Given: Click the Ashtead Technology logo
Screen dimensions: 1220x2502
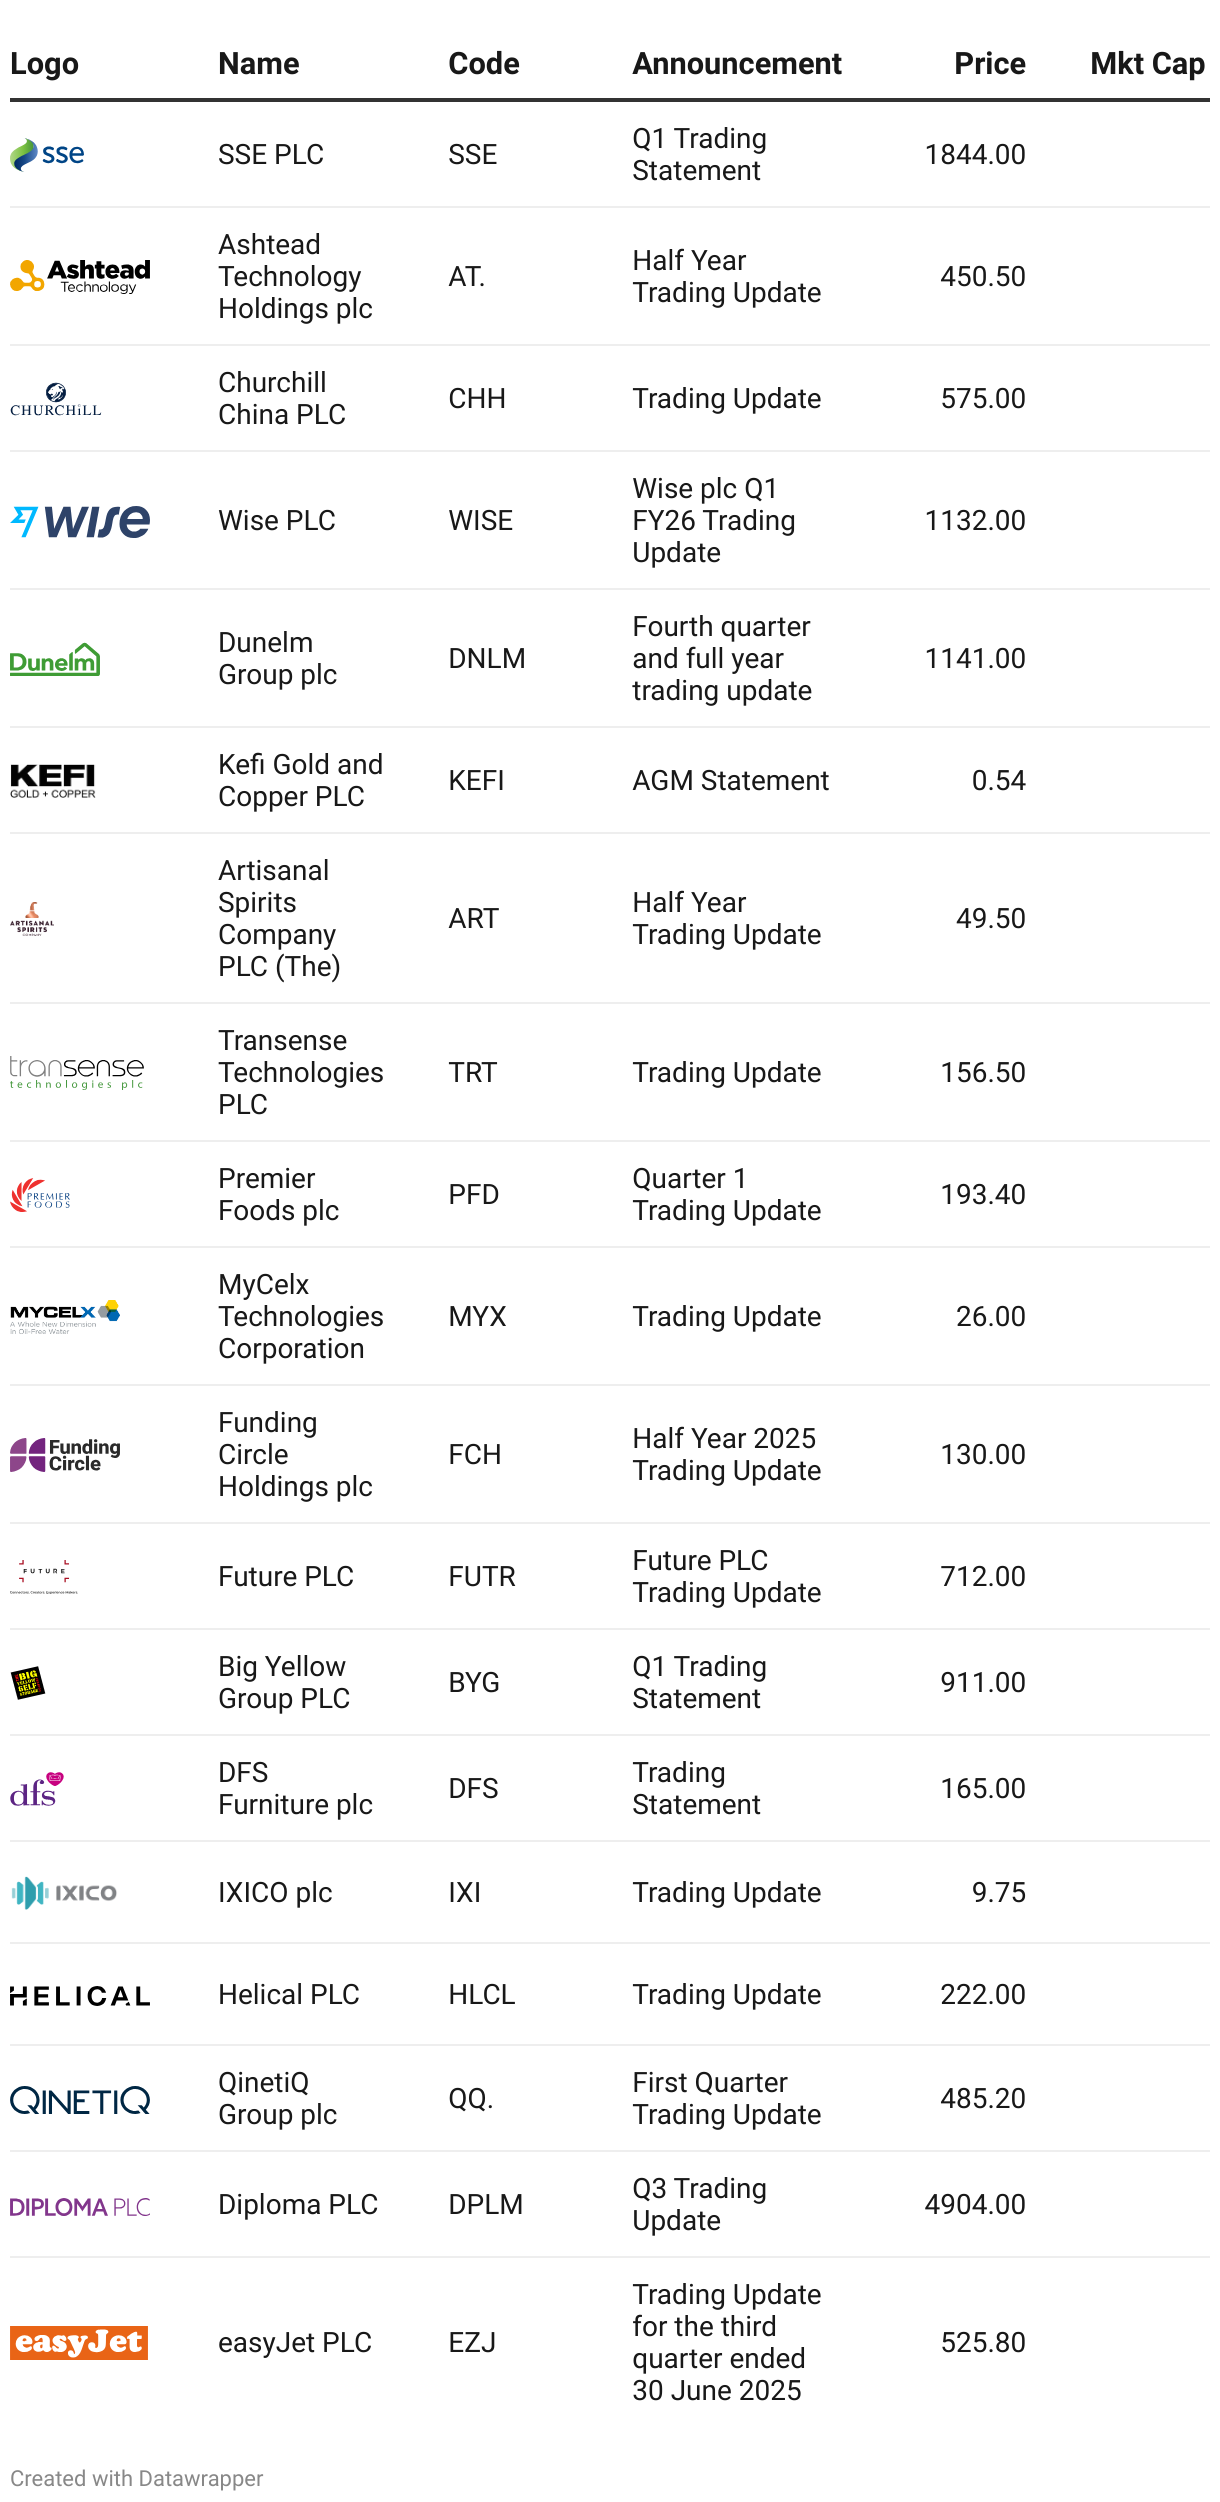Looking at the screenshot, I should (x=80, y=276).
